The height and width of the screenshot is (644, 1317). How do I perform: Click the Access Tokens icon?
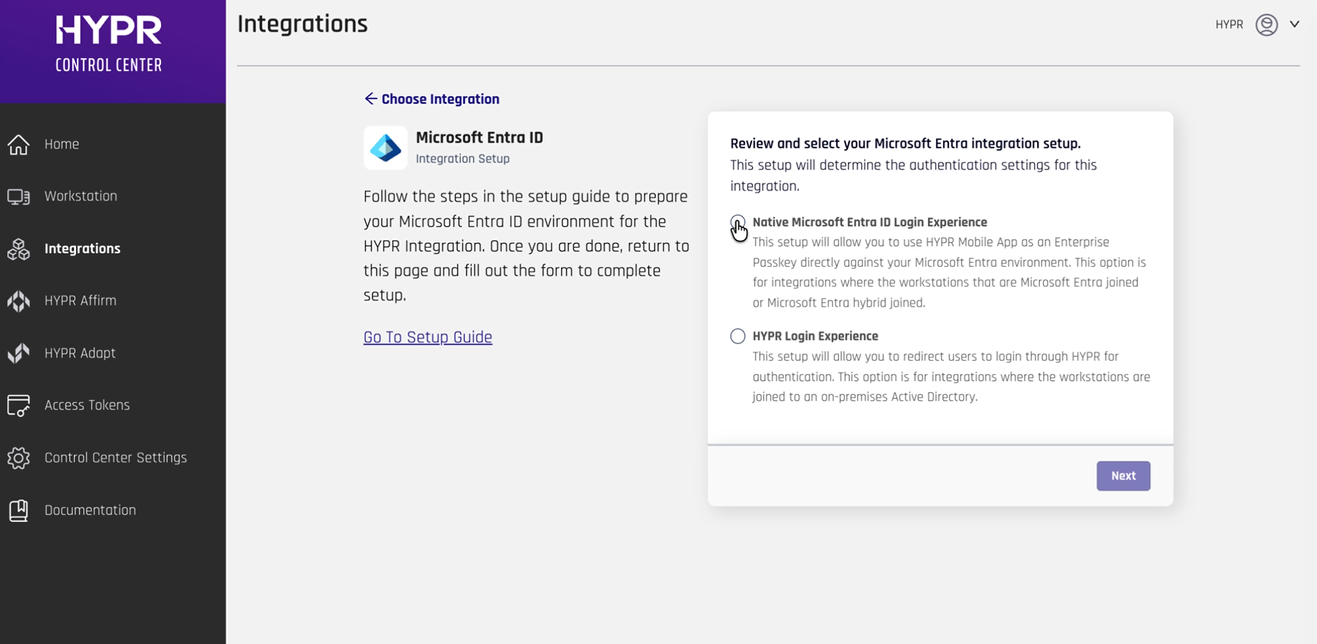[x=19, y=405]
